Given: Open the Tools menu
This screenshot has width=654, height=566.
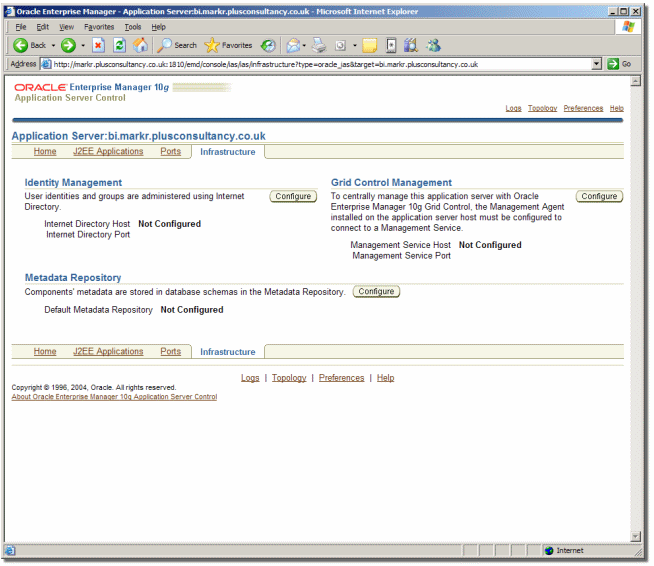Looking at the screenshot, I should click(133, 27).
